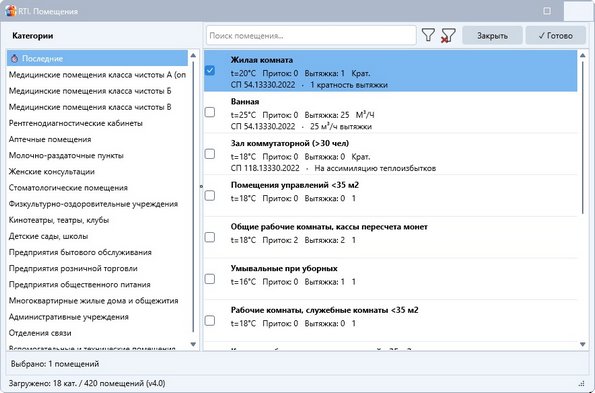Screen dimensions: 595x393
Task: Select Административные учреждения category
Action: point(97,317)
